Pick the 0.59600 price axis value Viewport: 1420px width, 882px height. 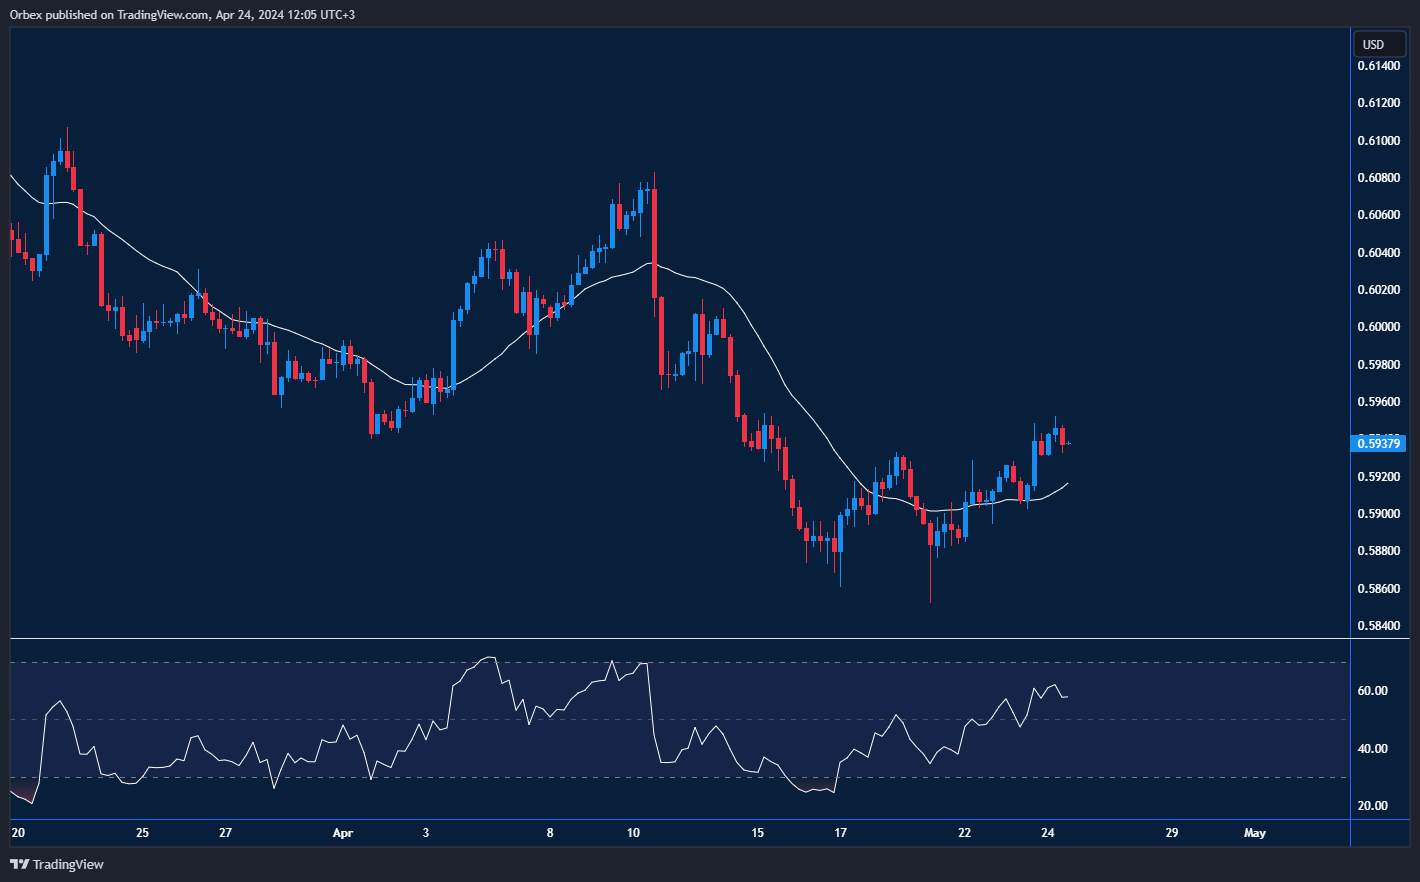point(1378,402)
